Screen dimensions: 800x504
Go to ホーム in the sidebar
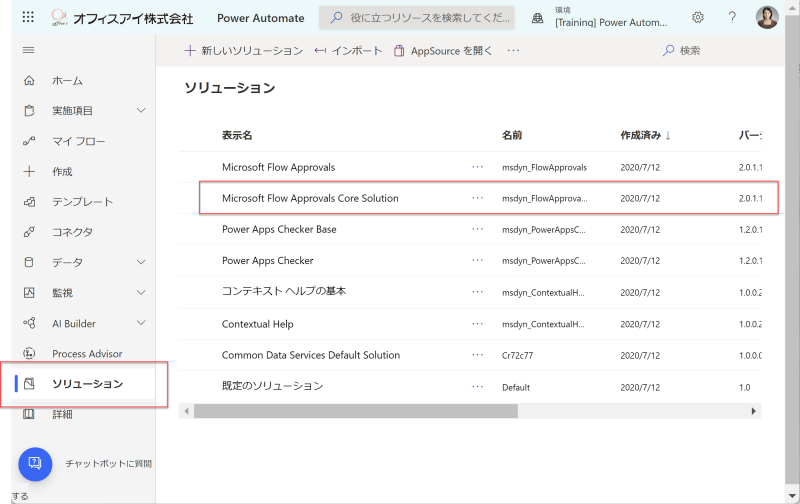67,81
